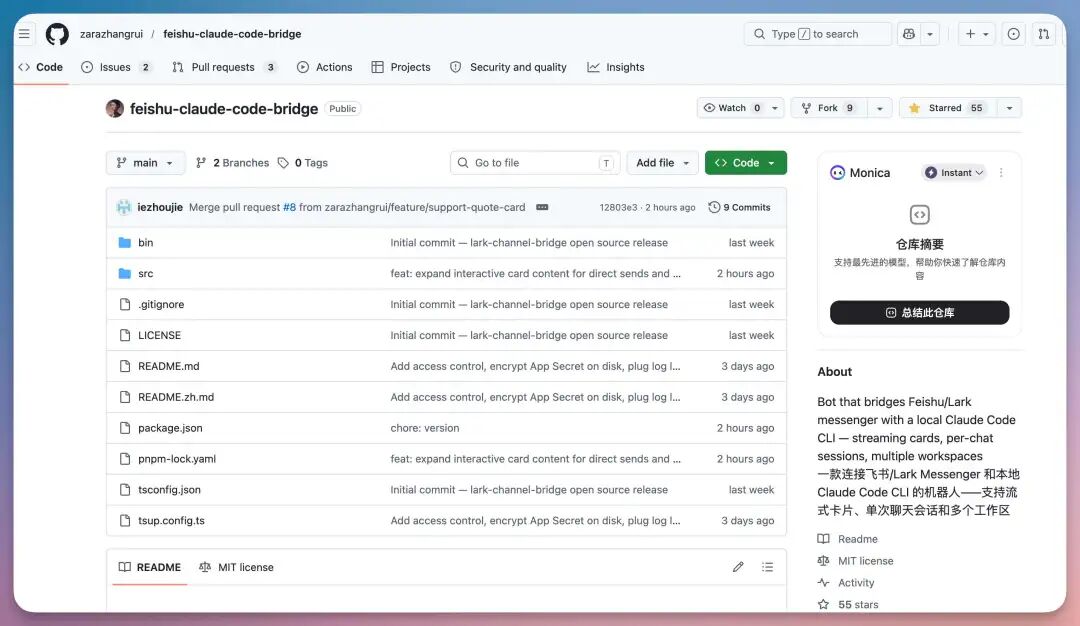Screen dimensions: 1080x626
Task: Switch to the README tab
Action: (x=149, y=567)
